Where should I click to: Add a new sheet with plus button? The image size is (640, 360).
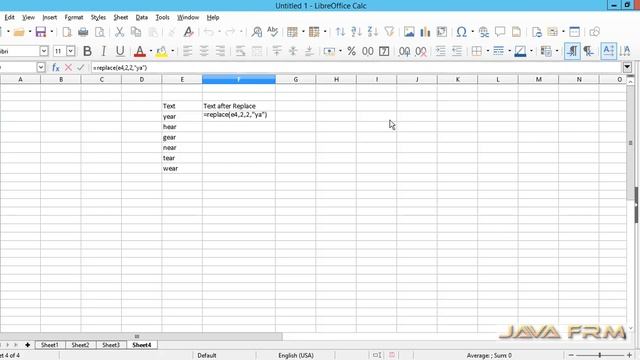(x=27, y=345)
